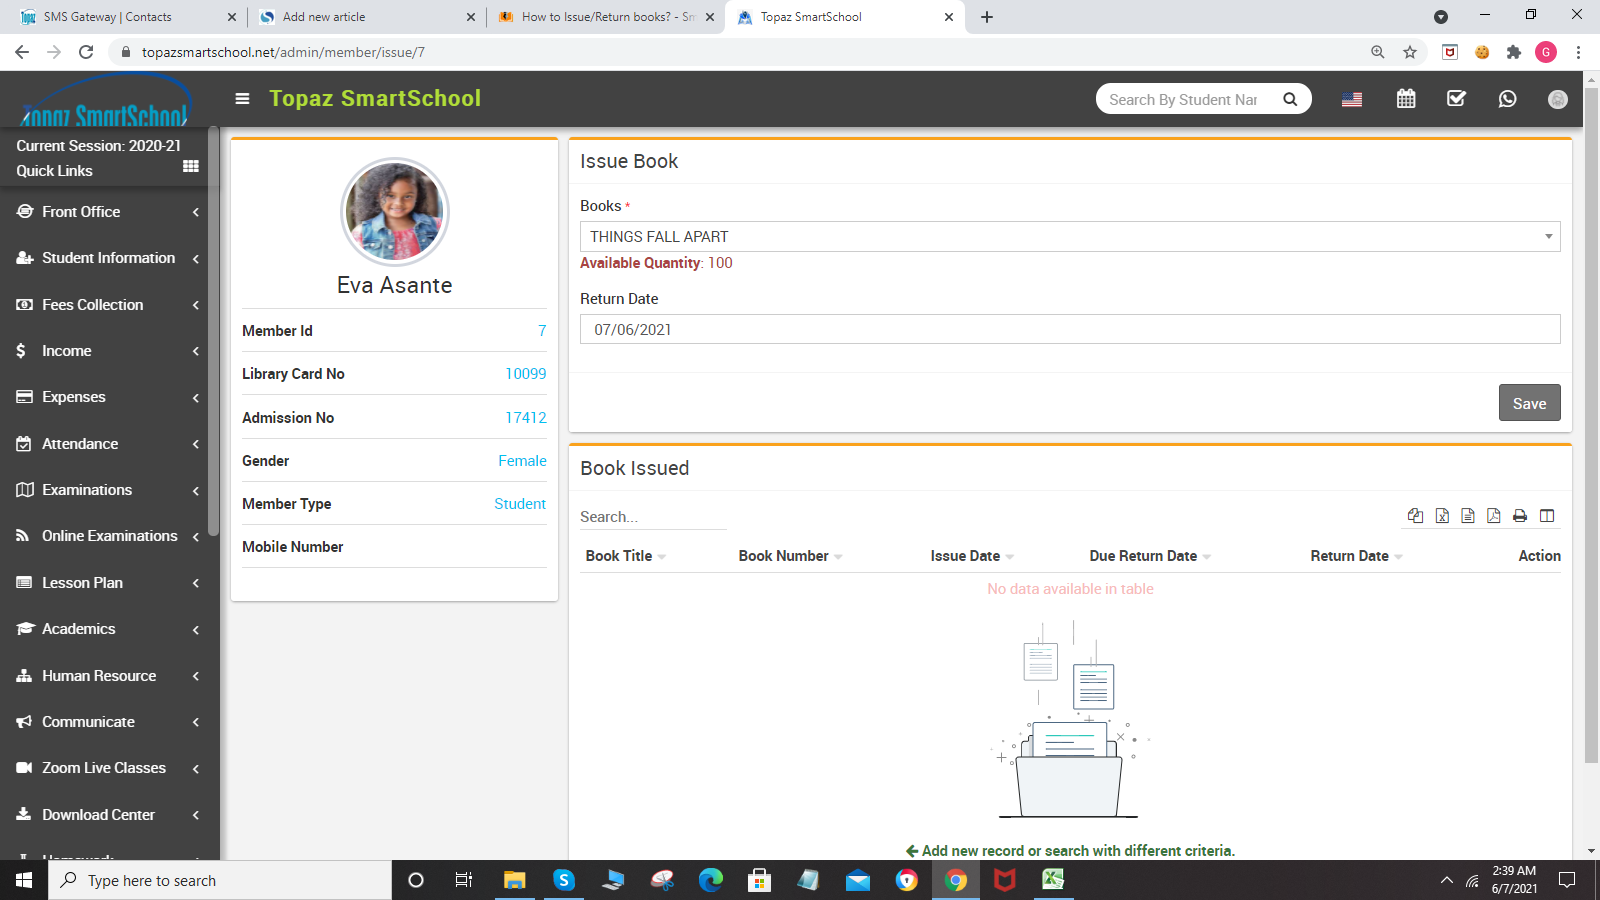
Task: Expand the Front Office menu
Action: click(107, 212)
